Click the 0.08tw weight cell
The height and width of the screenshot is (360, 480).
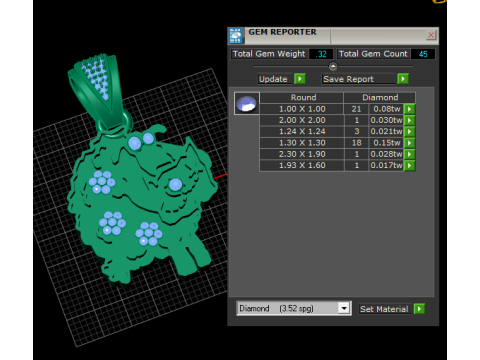pos(386,109)
